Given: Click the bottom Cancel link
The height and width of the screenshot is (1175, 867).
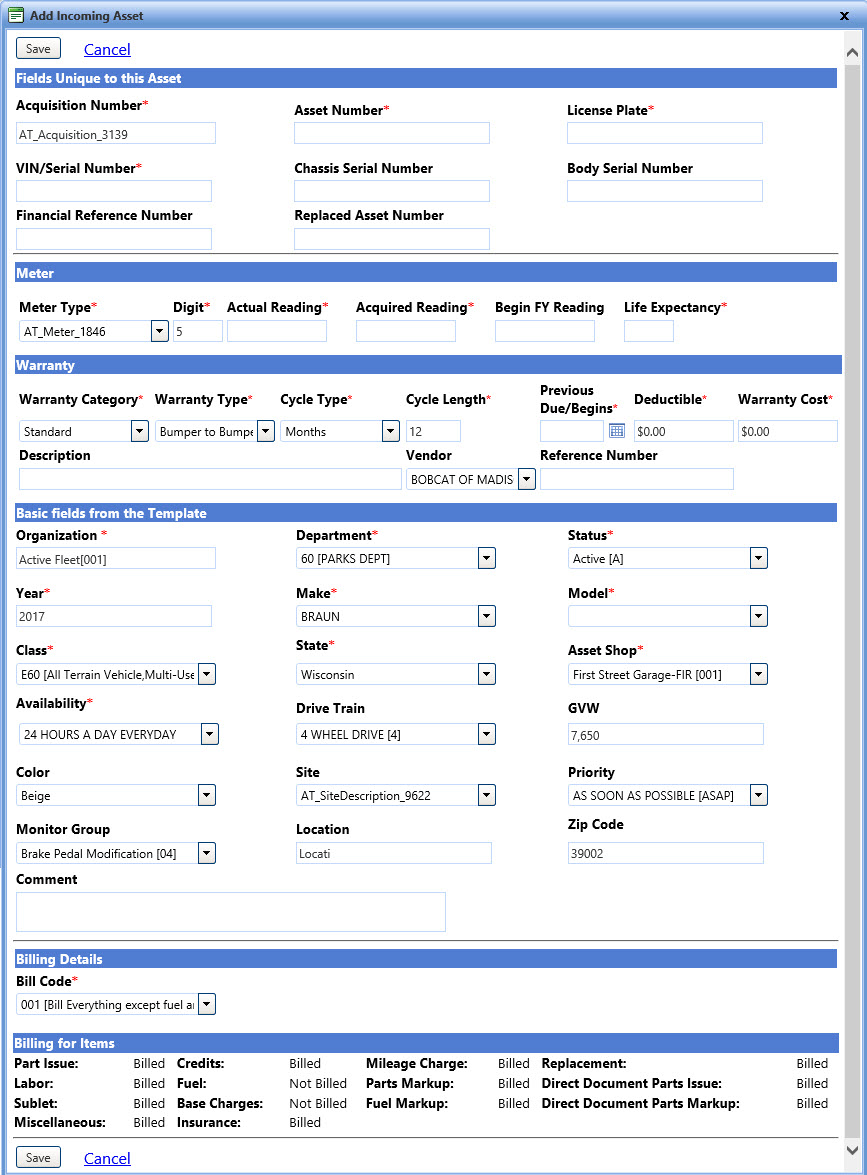Looking at the screenshot, I should [107, 1159].
